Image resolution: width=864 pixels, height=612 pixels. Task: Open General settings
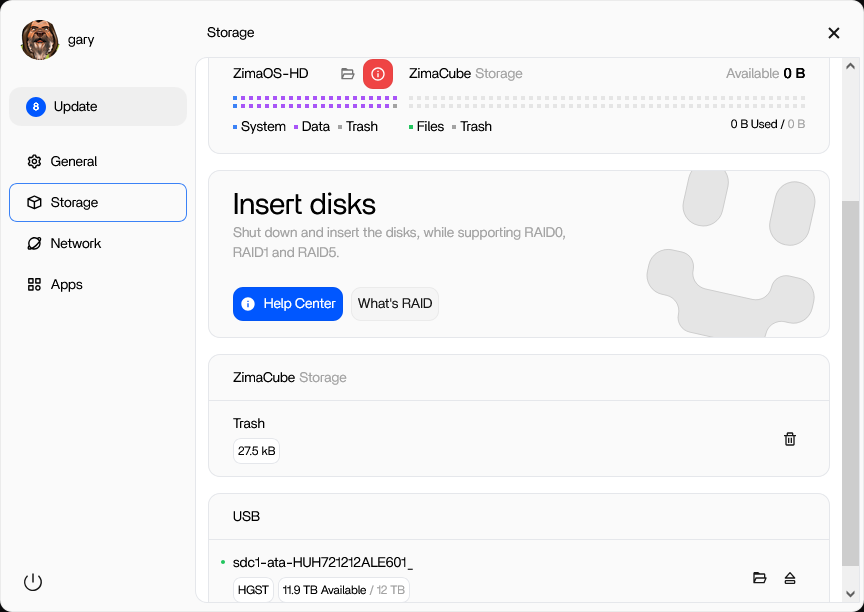click(x=98, y=161)
